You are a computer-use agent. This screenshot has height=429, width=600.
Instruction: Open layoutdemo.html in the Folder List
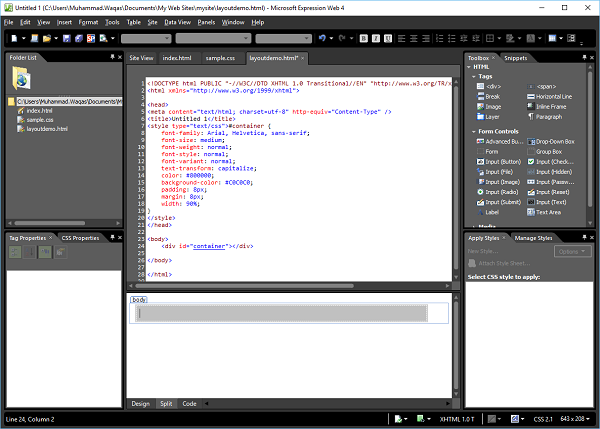(46, 129)
